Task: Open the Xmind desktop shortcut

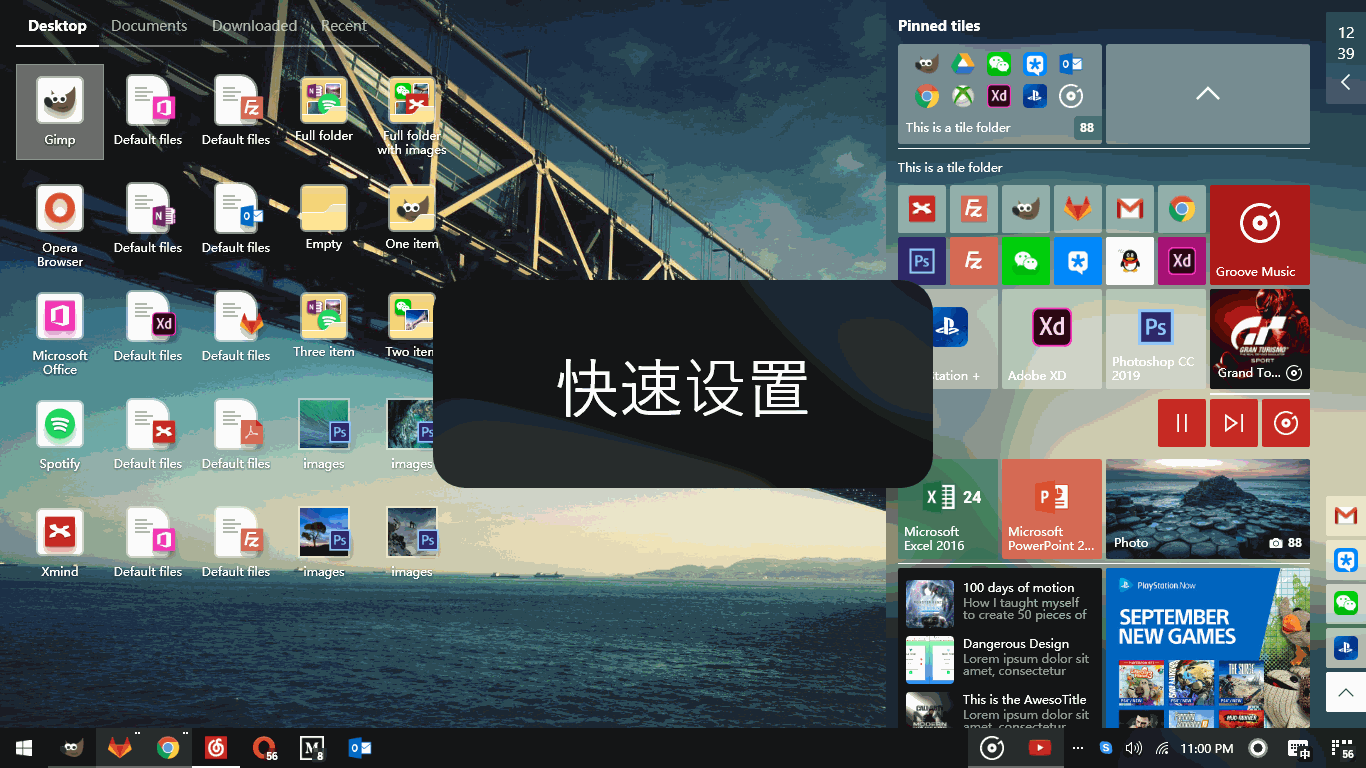Action: (60, 543)
